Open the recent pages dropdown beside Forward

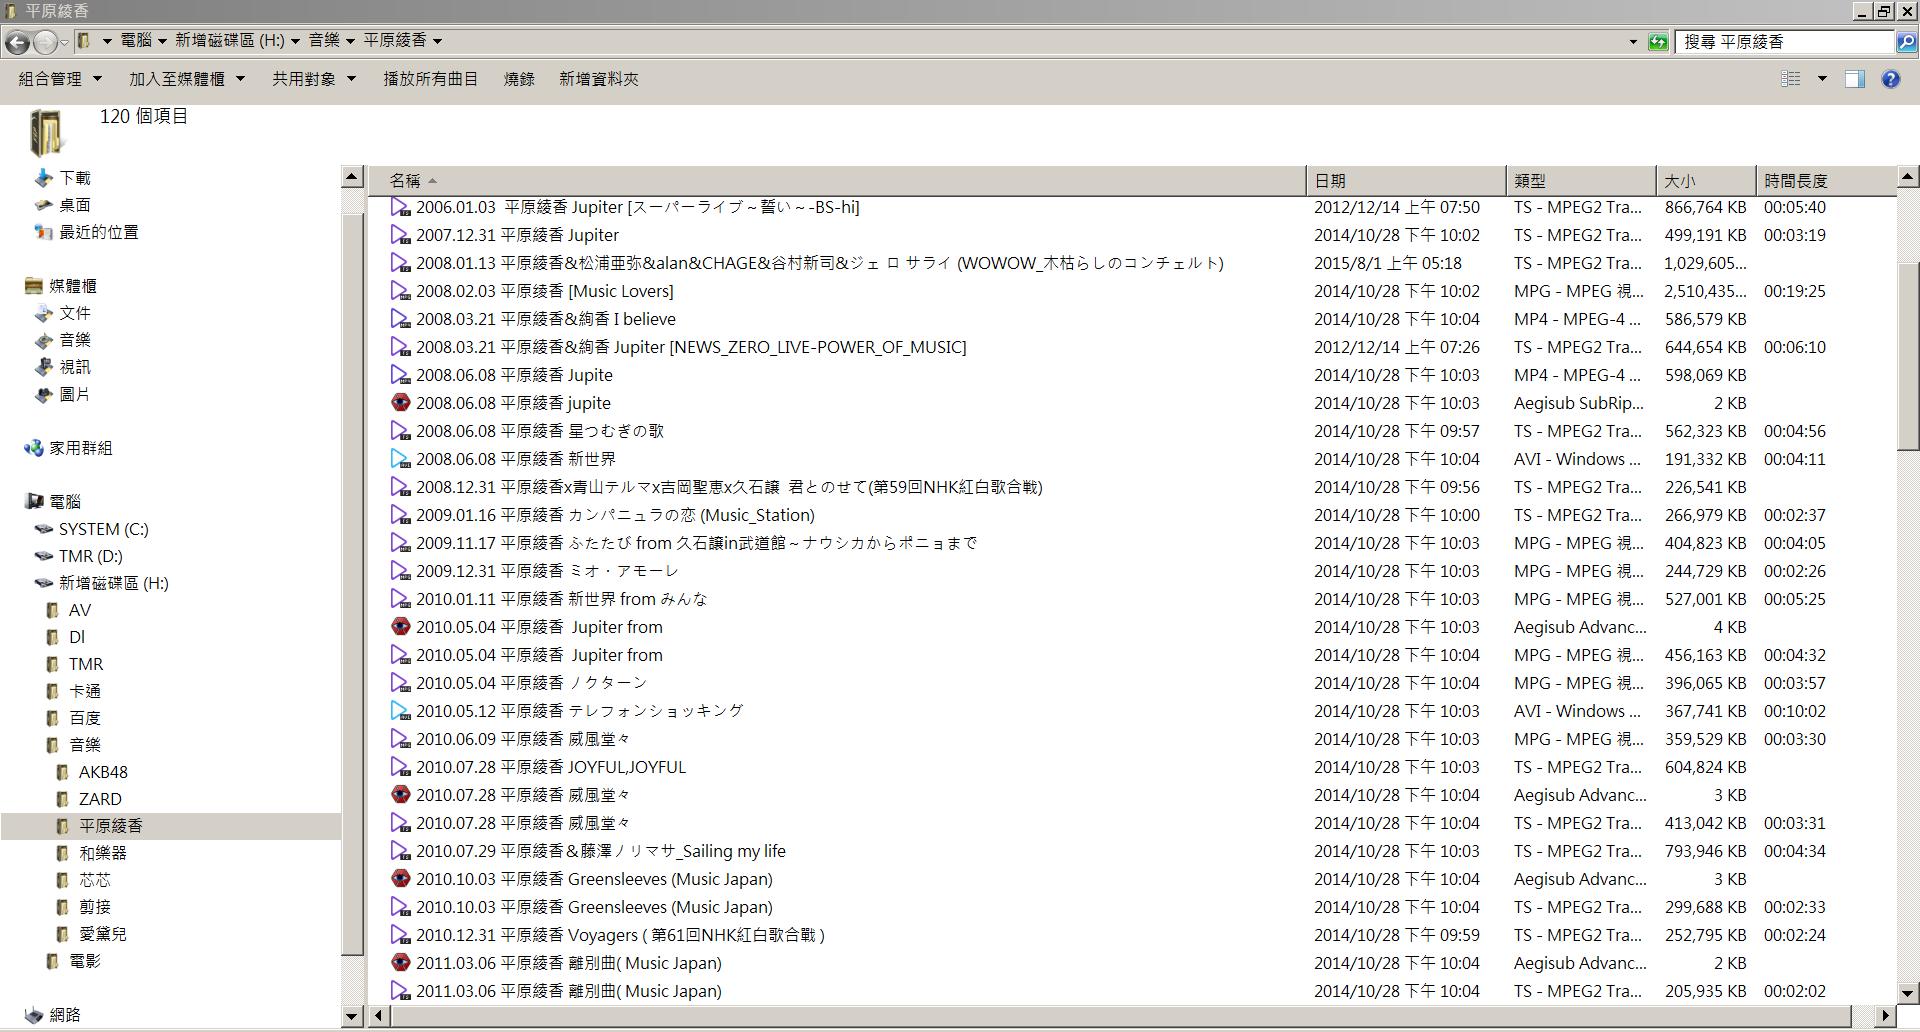(x=64, y=42)
